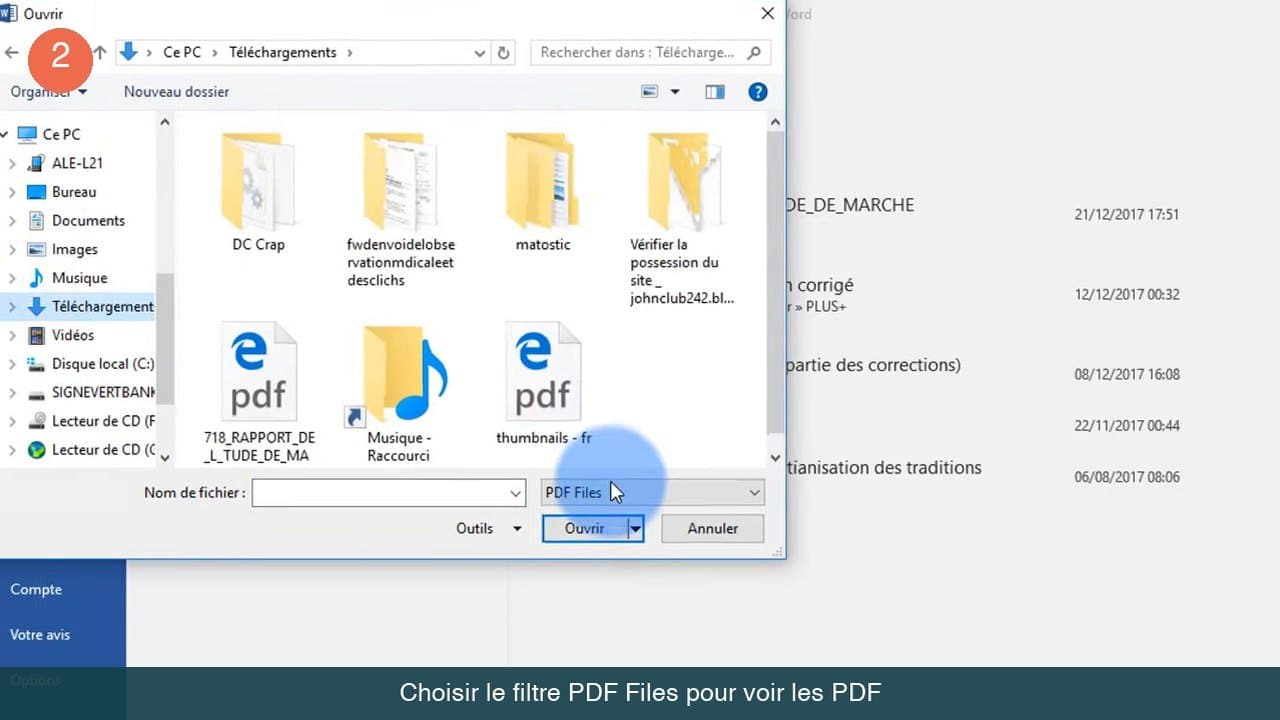Expand the Musique tree node

point(12,278)
